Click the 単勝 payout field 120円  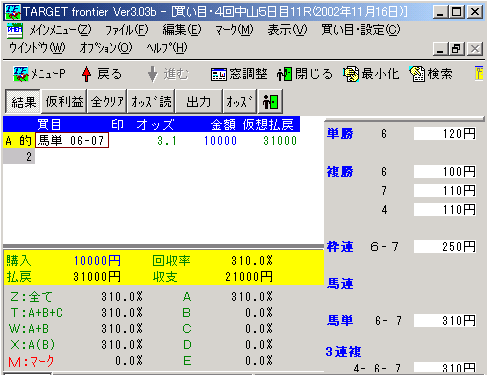point(445,134)
